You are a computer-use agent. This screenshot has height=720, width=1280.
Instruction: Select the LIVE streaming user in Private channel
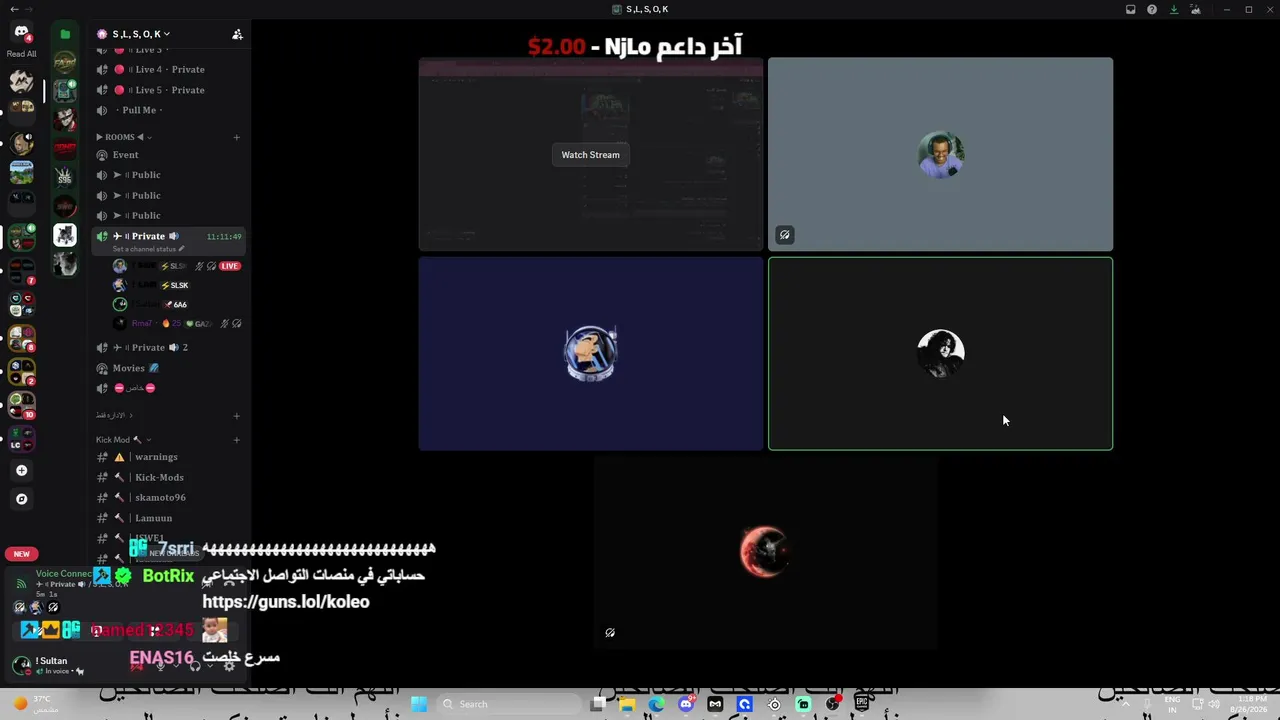[176, 266]
